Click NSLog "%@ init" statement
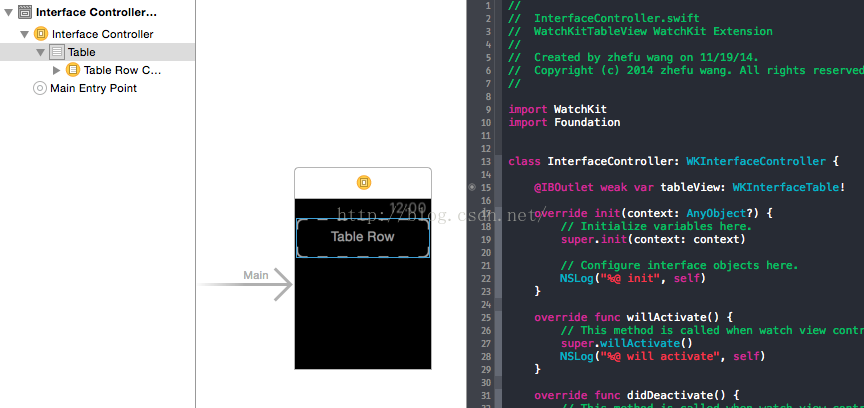The width and height of the screenshot is (864, 408). coord(633,278)
